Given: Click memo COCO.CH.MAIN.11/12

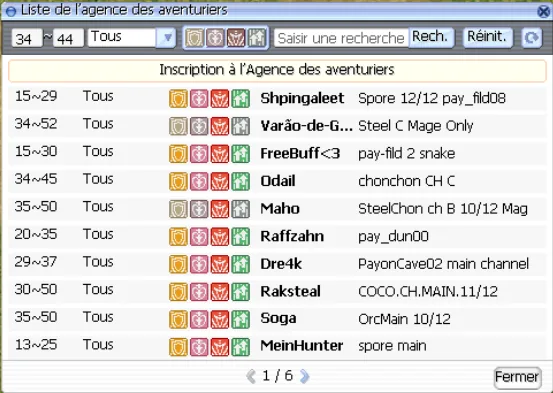Looking at the screenshot, I should click(428, 292).
